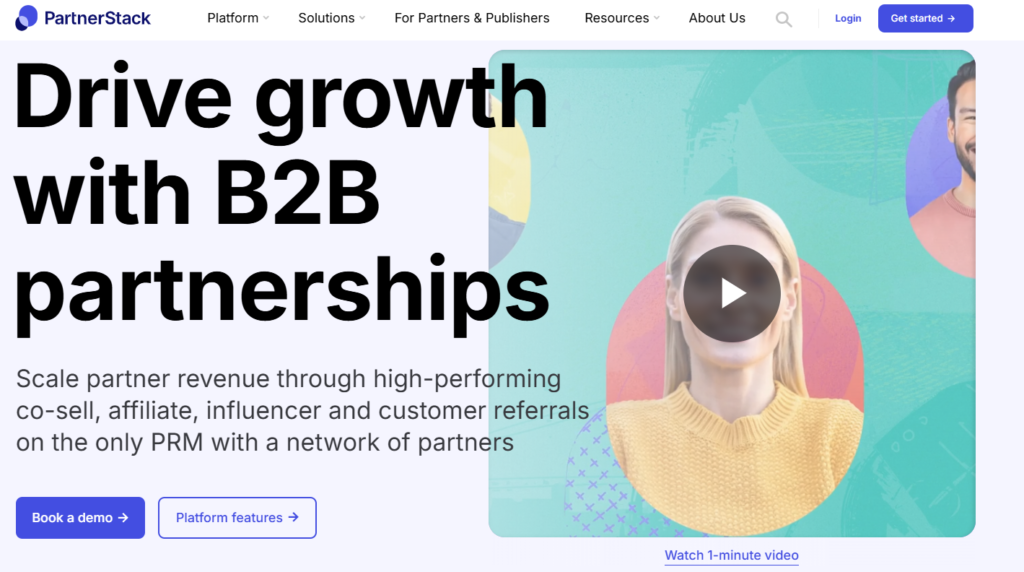Click the Get started button
Screen dimensions: 1024x572
pos(925,18)
